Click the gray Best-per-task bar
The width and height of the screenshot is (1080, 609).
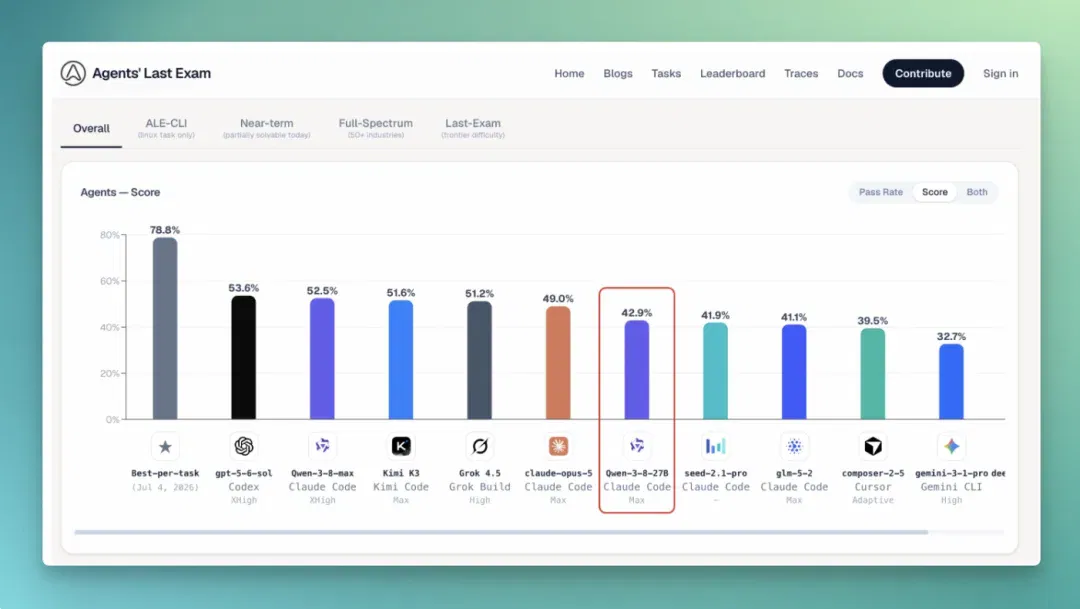165,329
